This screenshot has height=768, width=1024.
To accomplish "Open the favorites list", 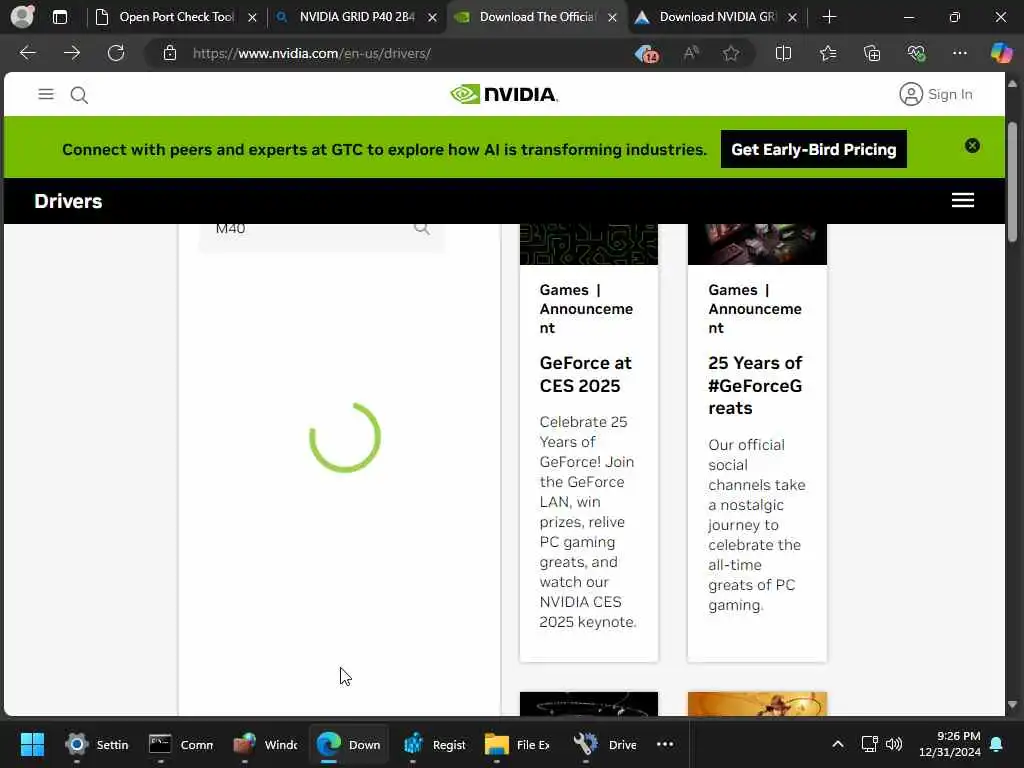I will click(827, 53).
